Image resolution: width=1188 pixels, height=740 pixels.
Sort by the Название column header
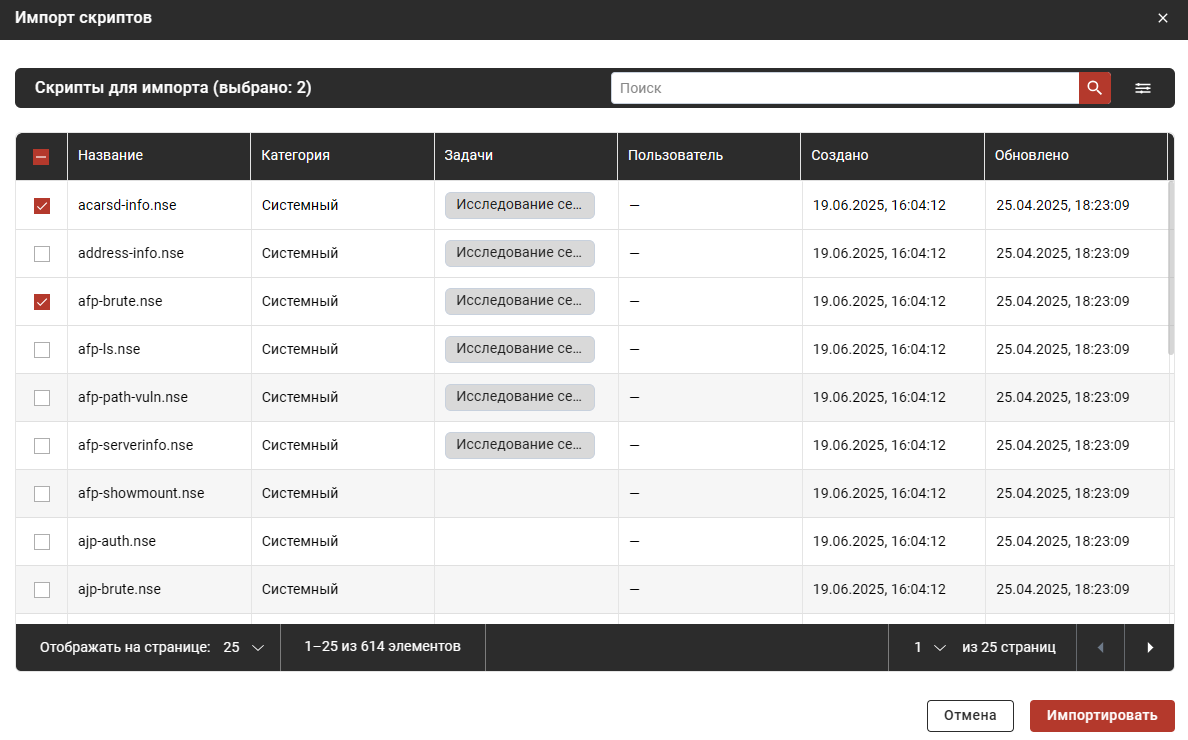pos(110,155)
